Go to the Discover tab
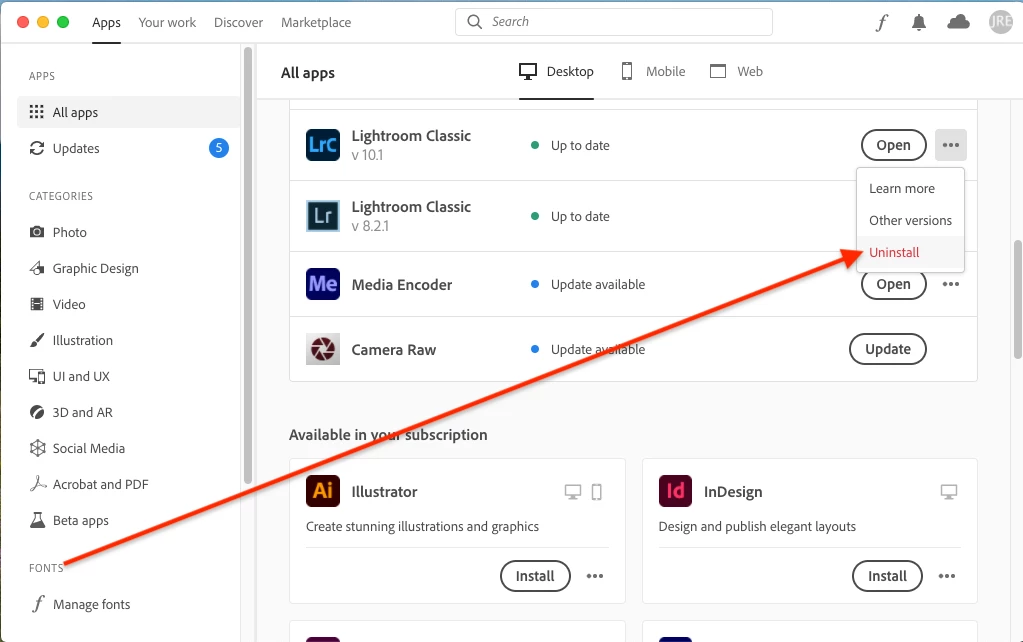1023x642 pixels. 238,23
